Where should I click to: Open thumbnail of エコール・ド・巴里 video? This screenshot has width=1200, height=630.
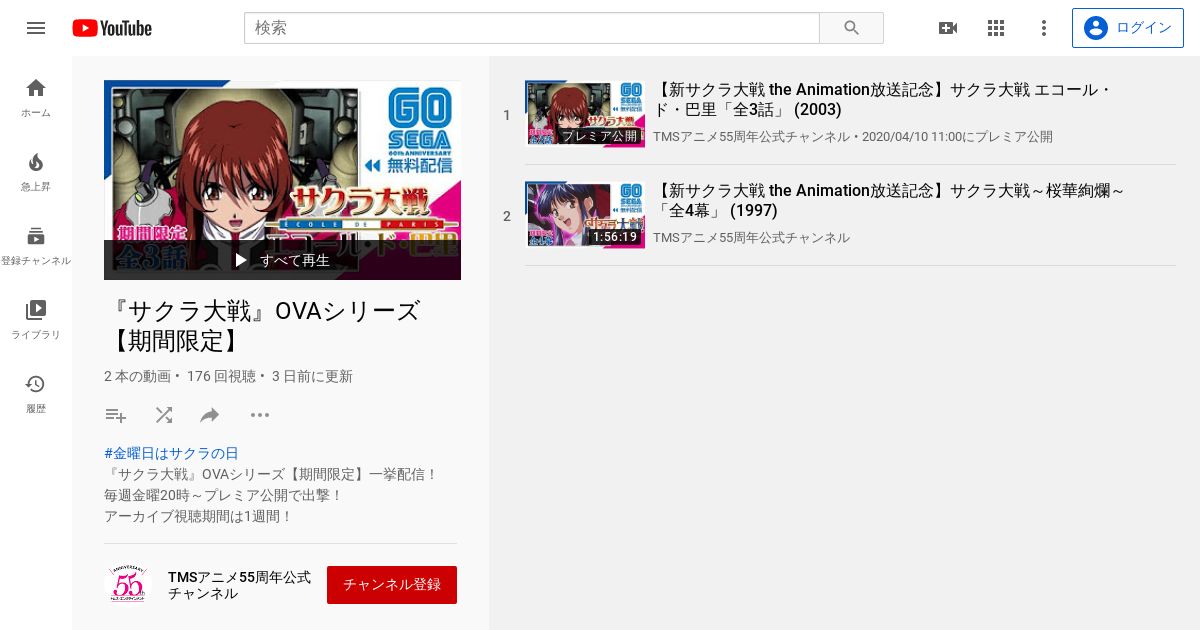point(585,114)
